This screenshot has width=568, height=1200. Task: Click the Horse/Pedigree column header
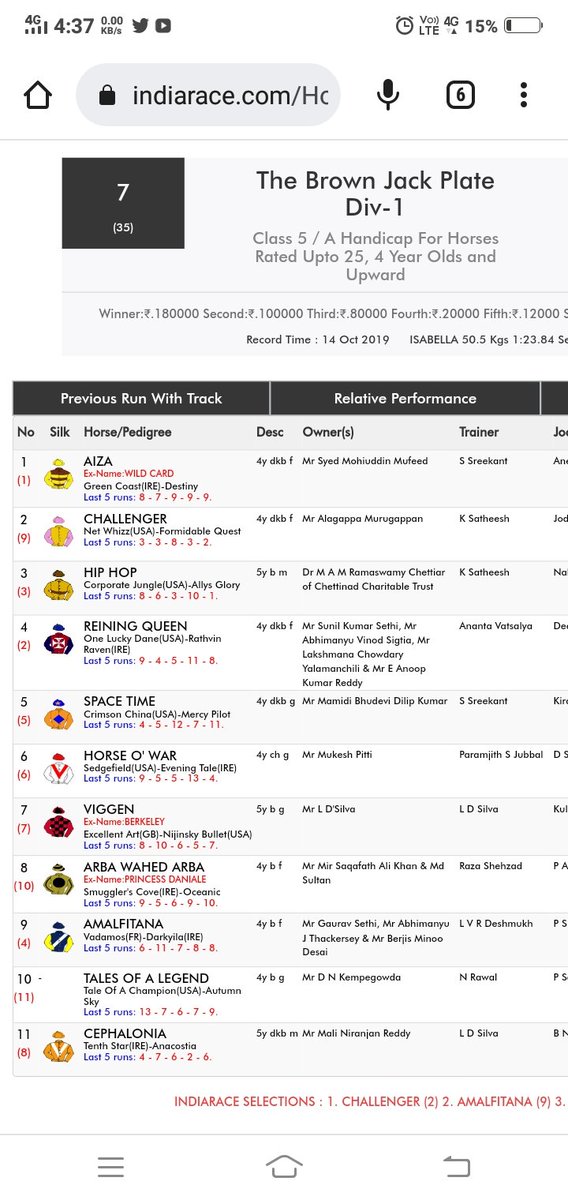[128, 433]
